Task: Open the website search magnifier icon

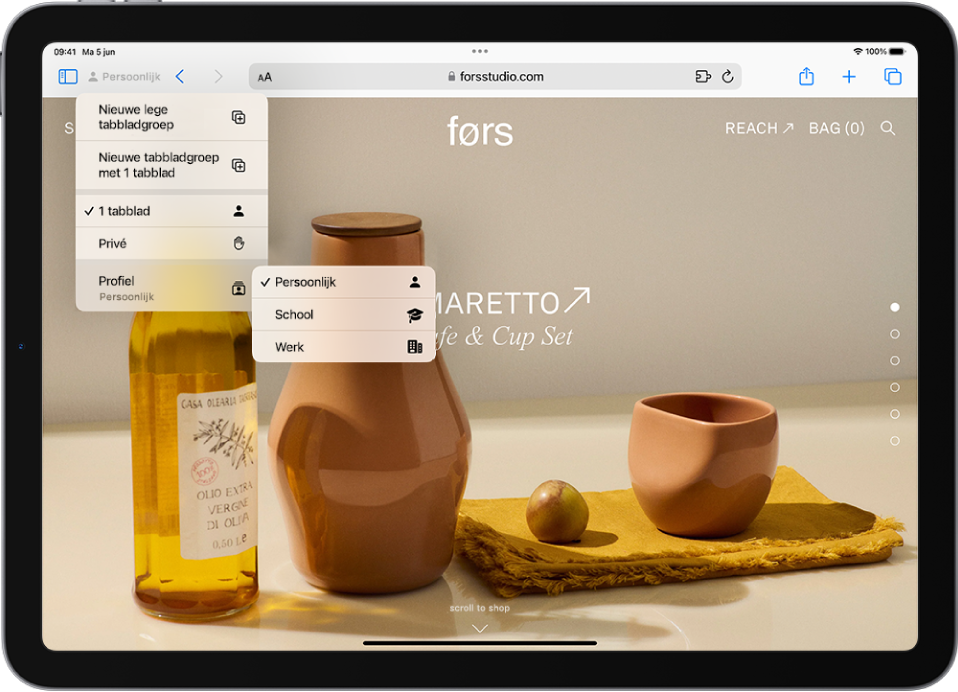Action: 888,128
